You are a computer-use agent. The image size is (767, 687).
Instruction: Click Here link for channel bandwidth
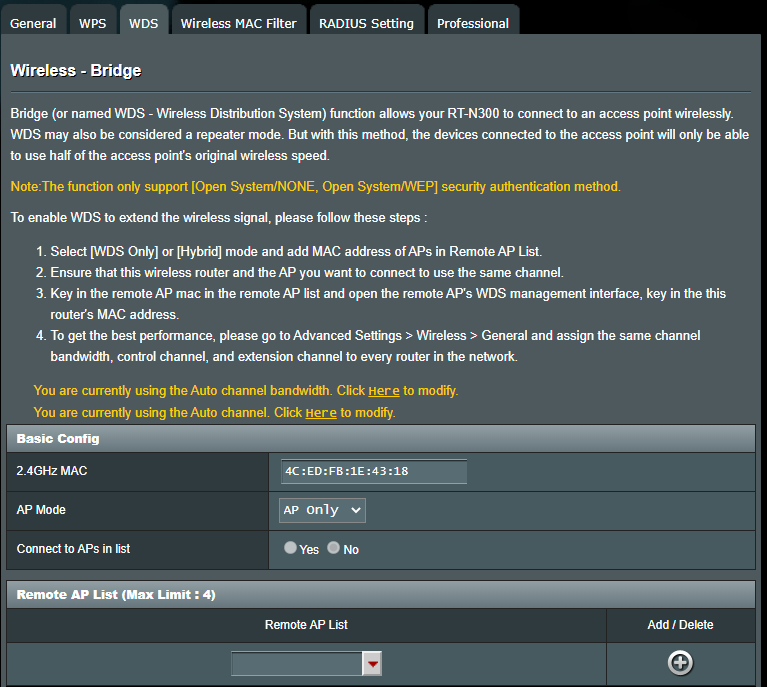[384, 391]
